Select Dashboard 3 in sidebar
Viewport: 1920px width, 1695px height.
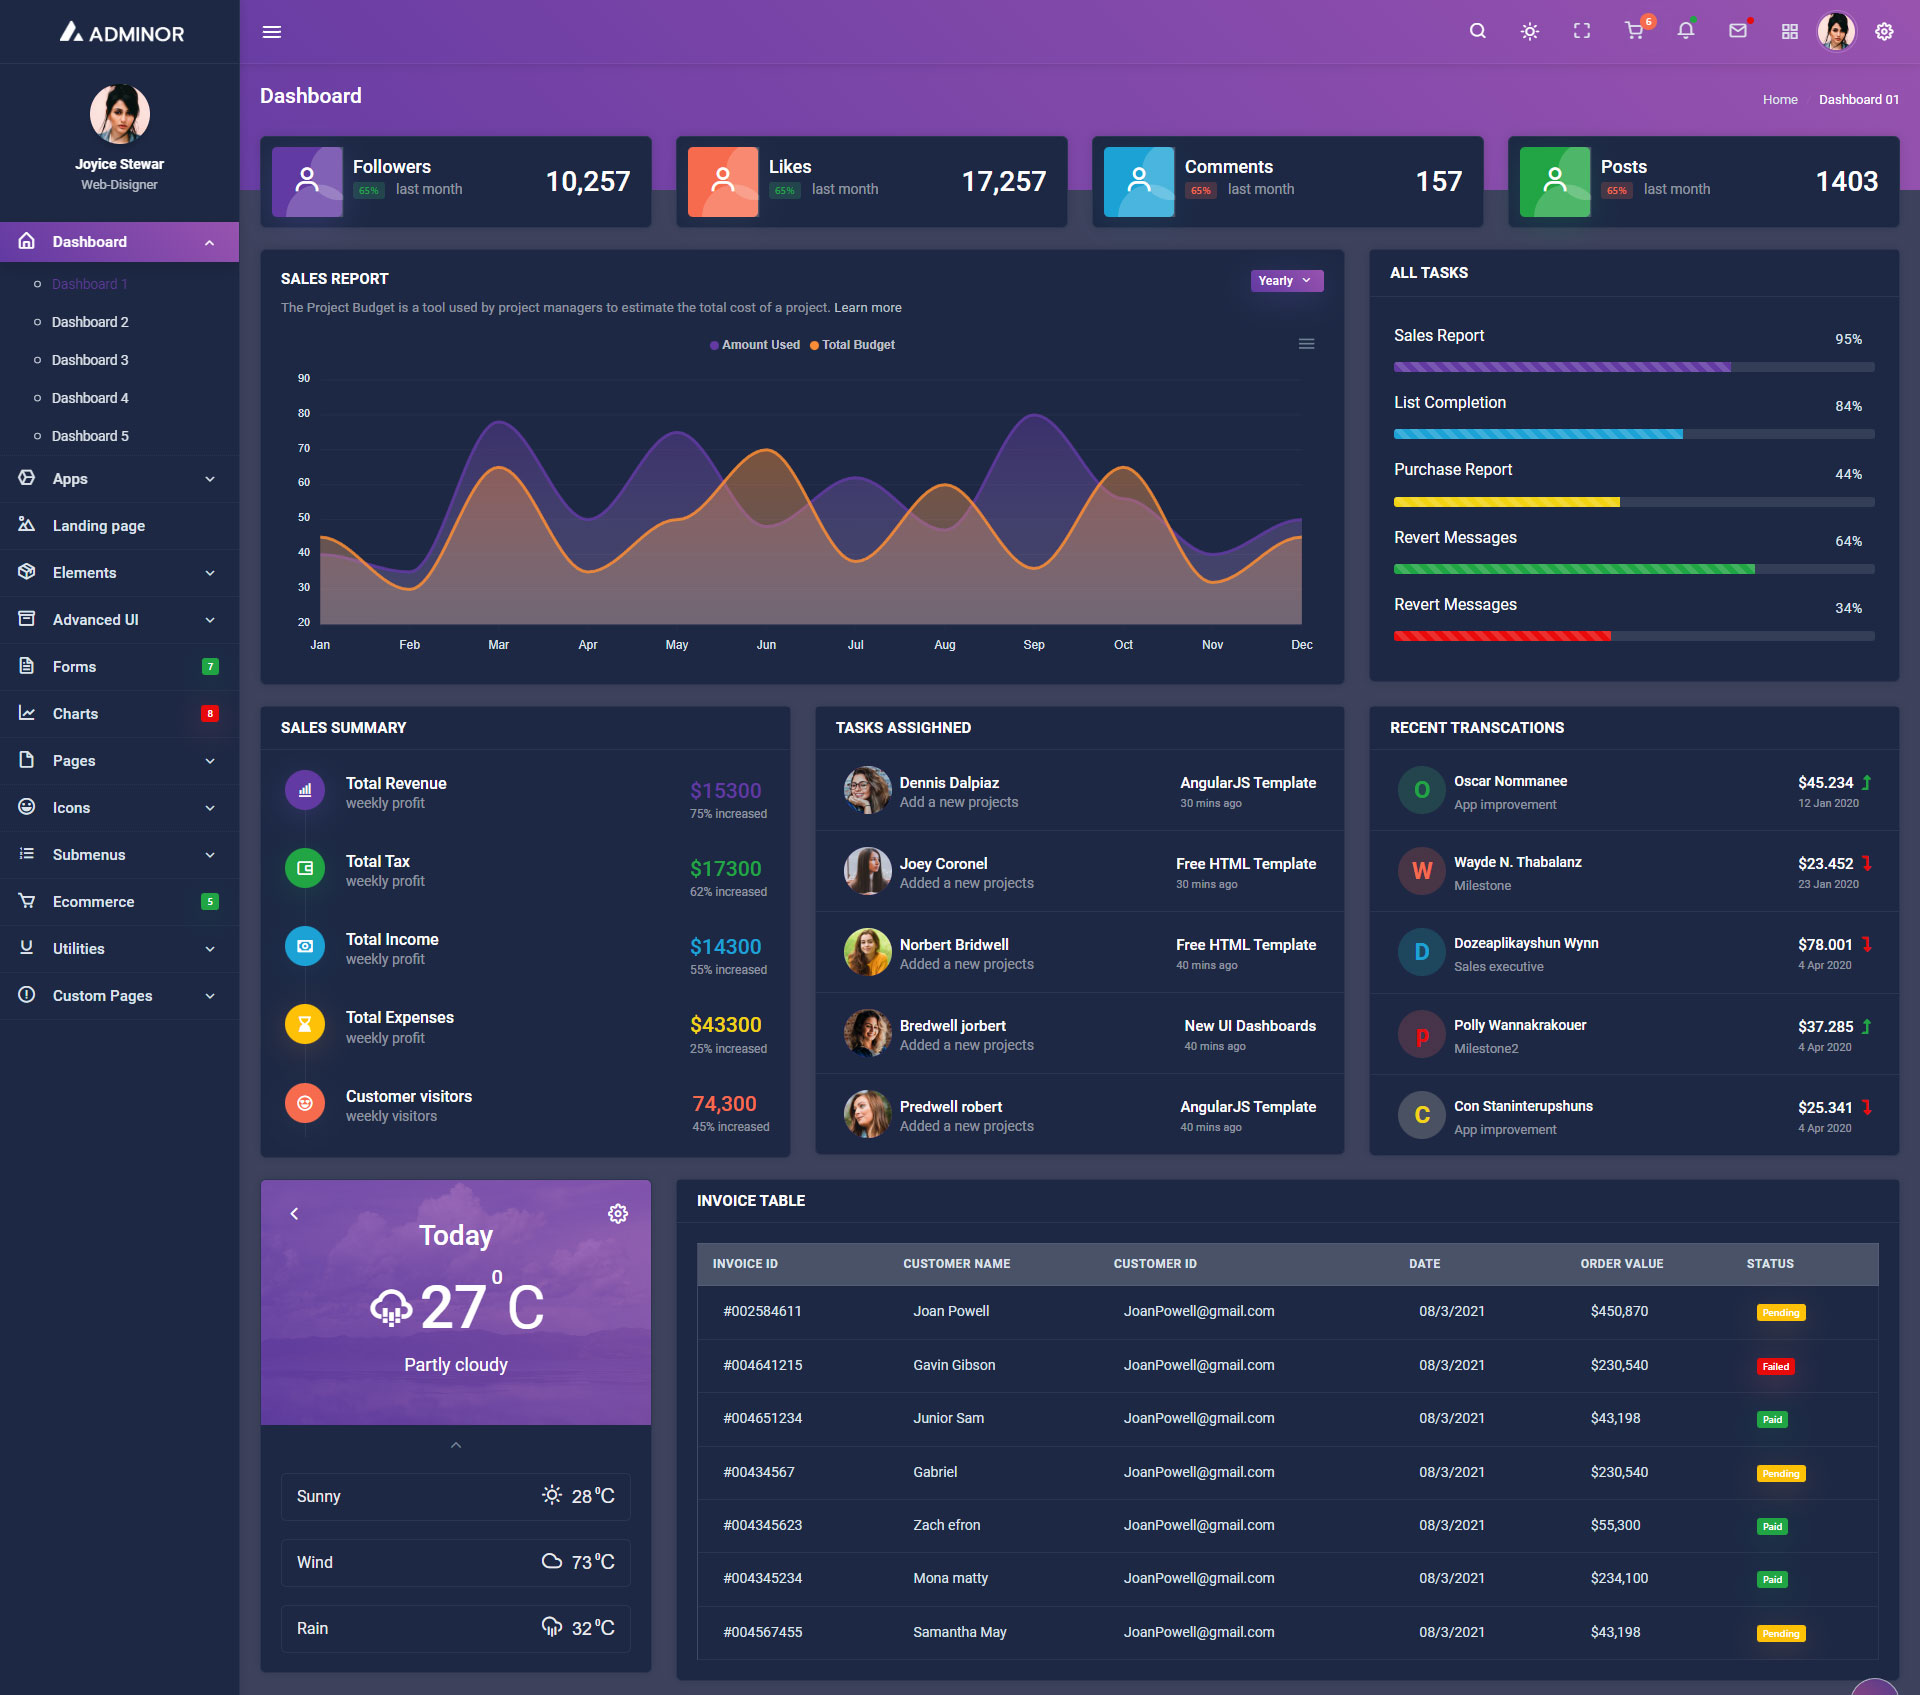coord(90,360)
